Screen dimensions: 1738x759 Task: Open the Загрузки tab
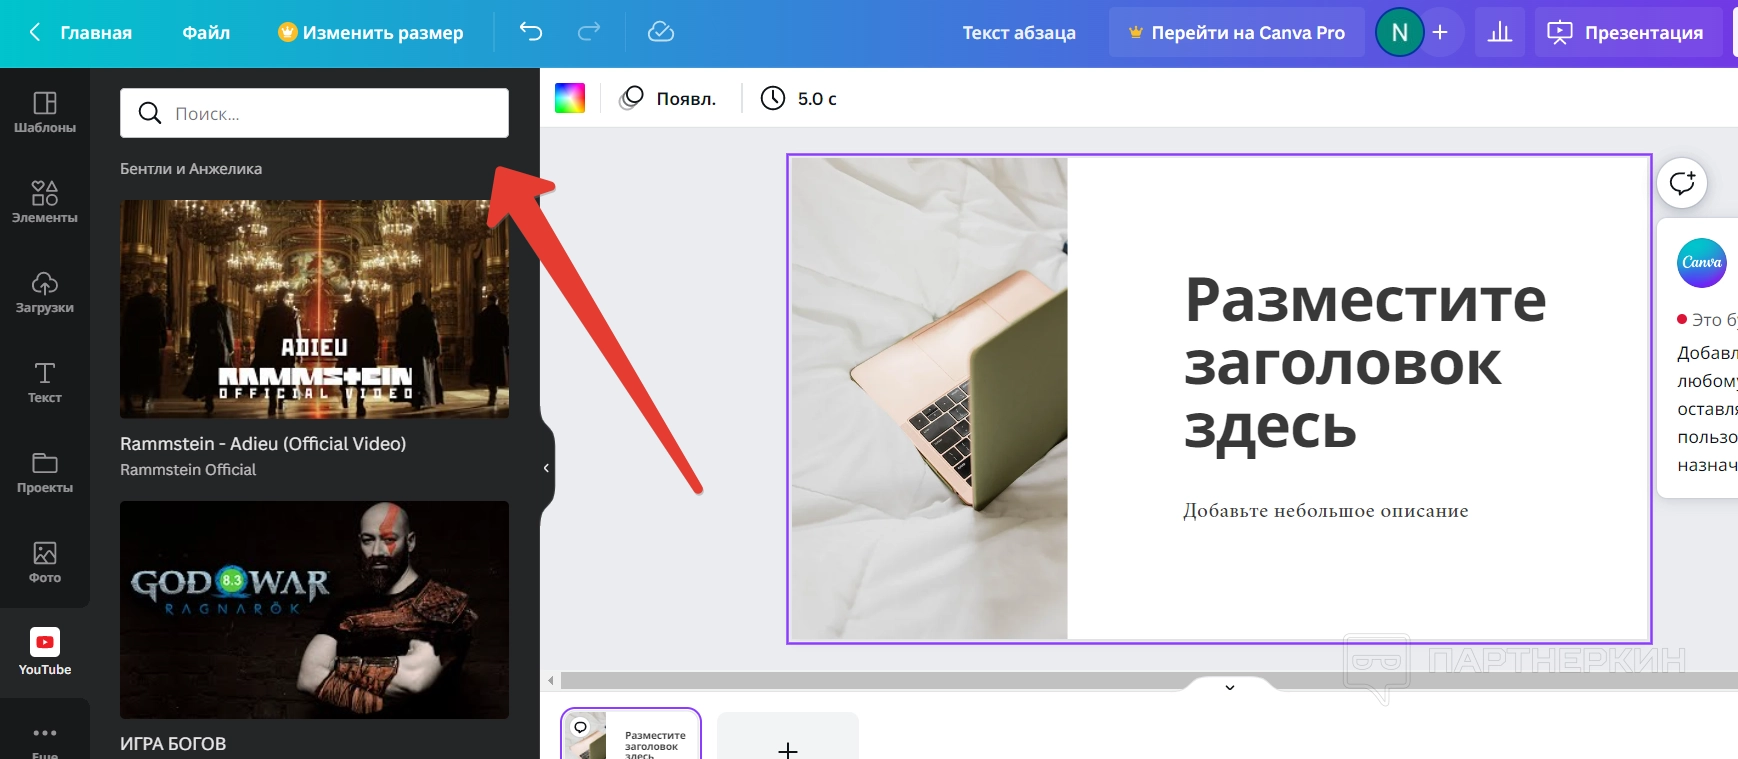[45, 292]
